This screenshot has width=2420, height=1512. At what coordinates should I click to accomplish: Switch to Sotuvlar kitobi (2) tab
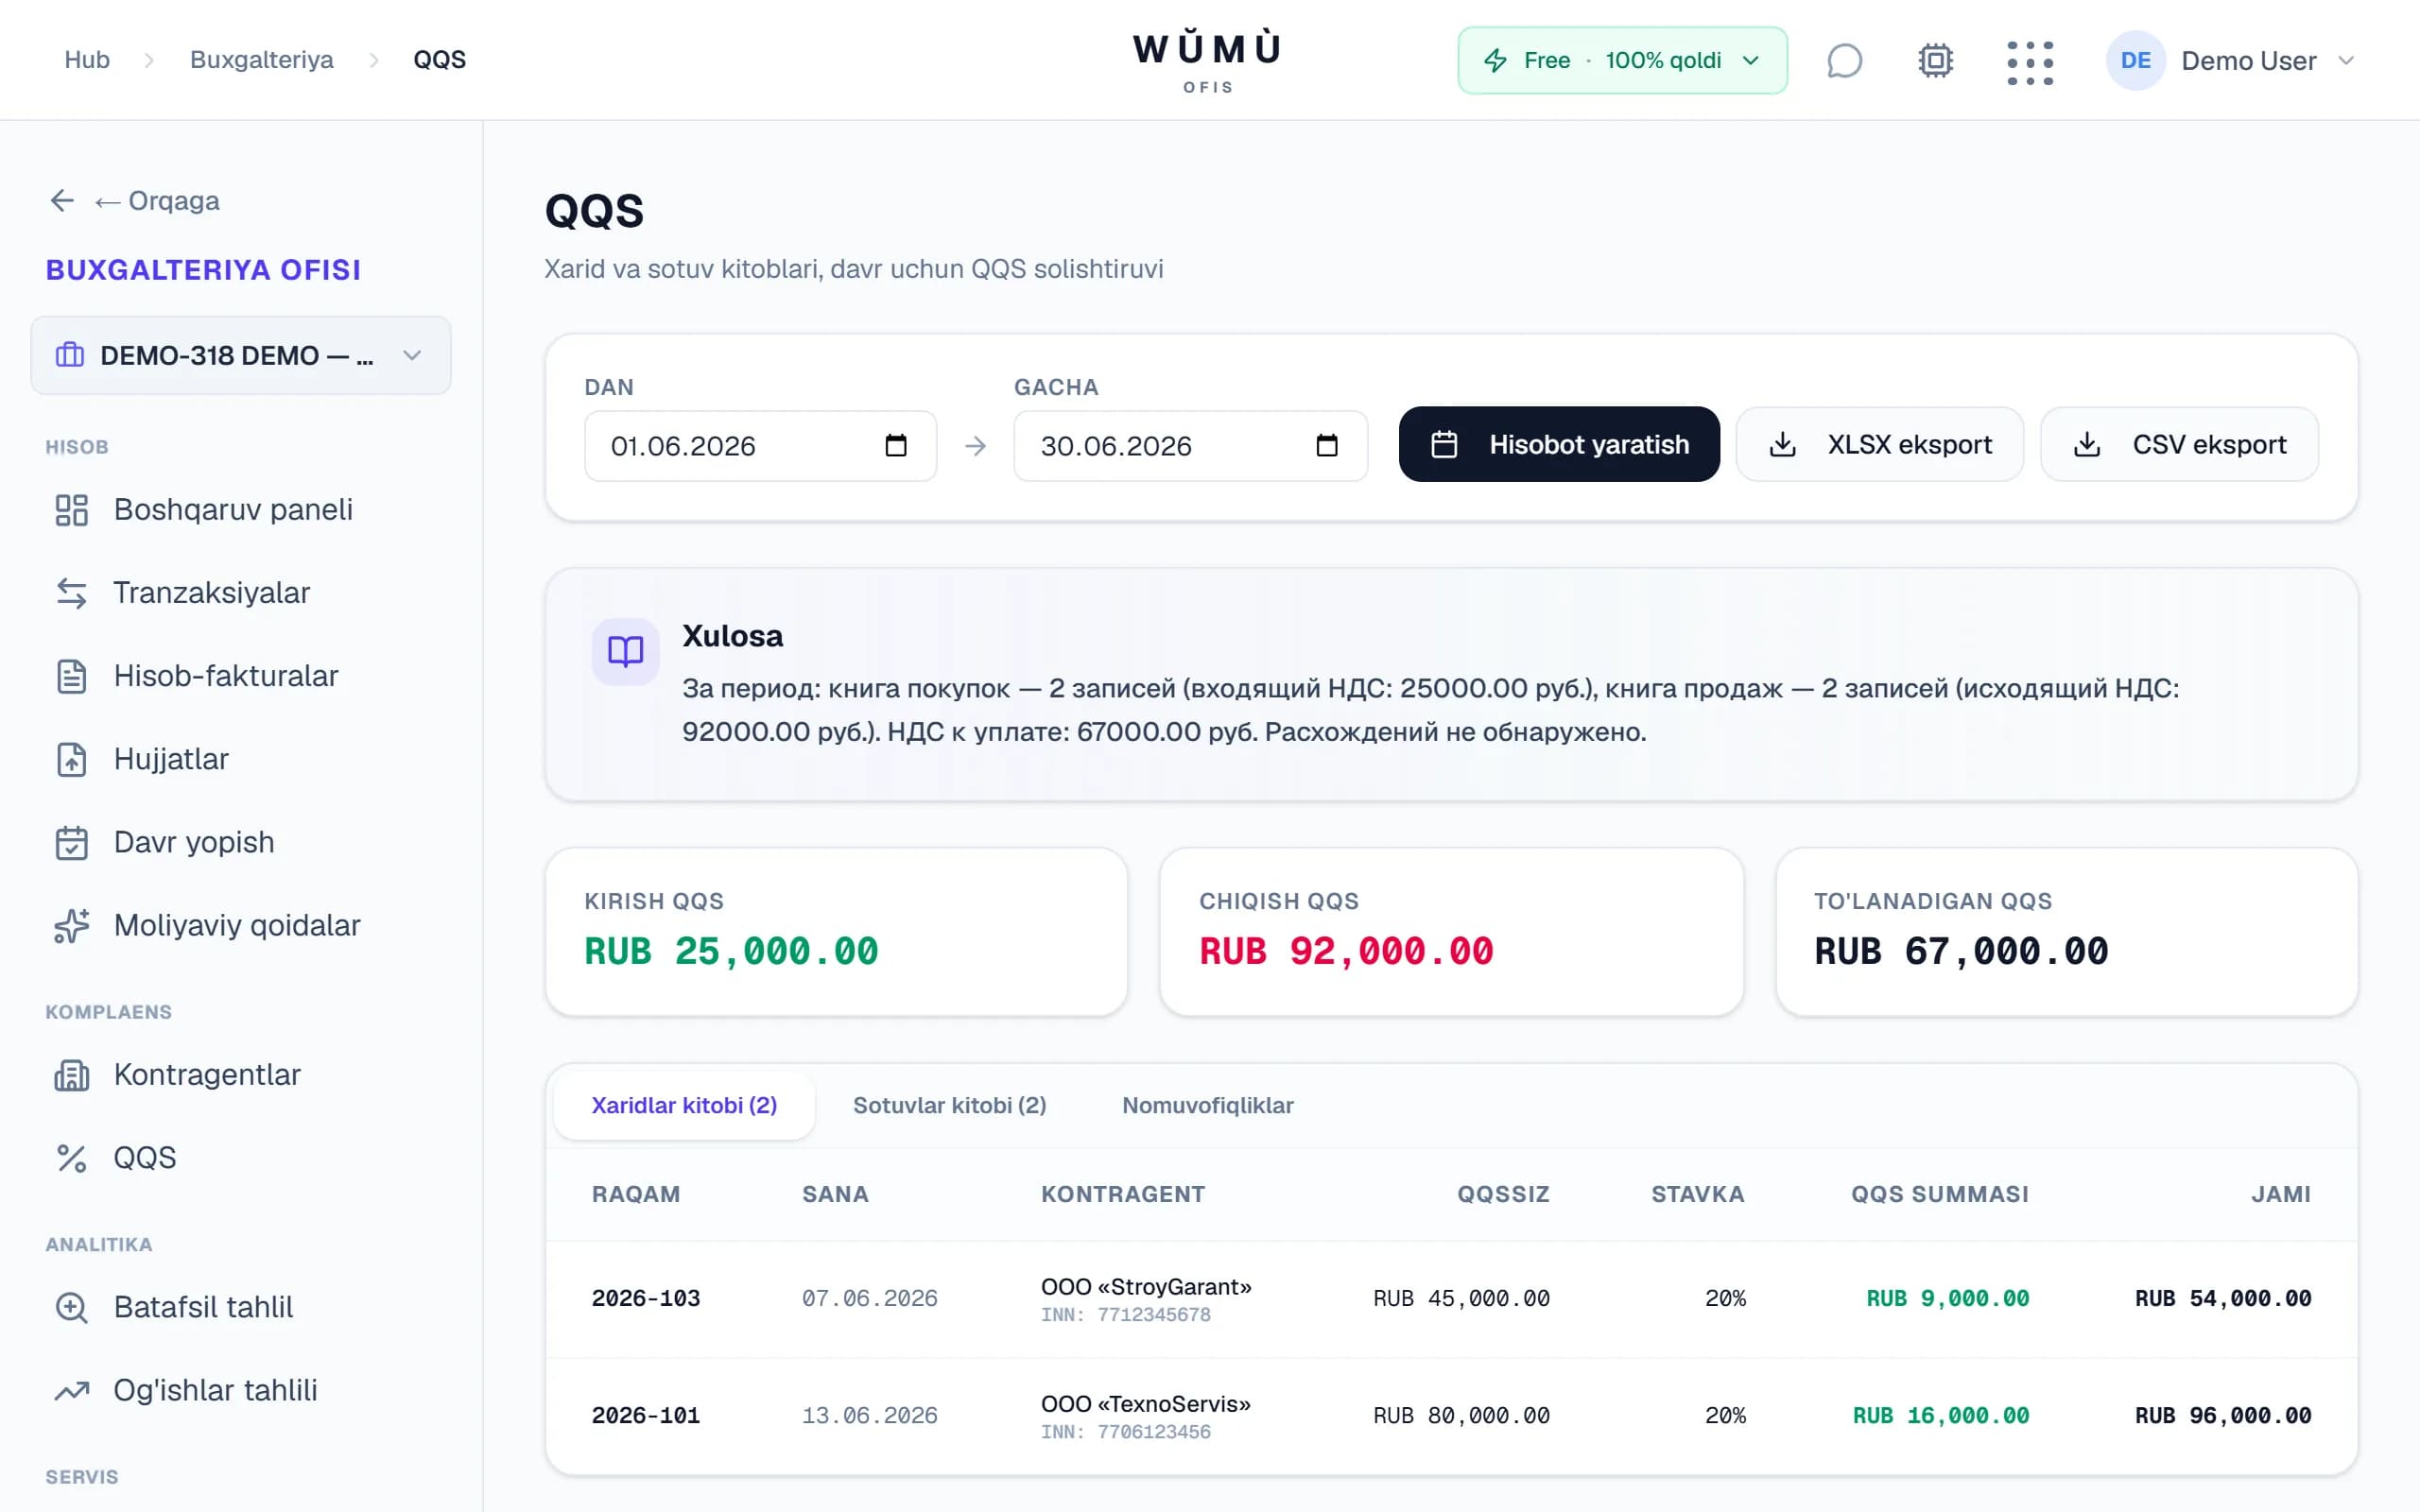[949, 1105]
